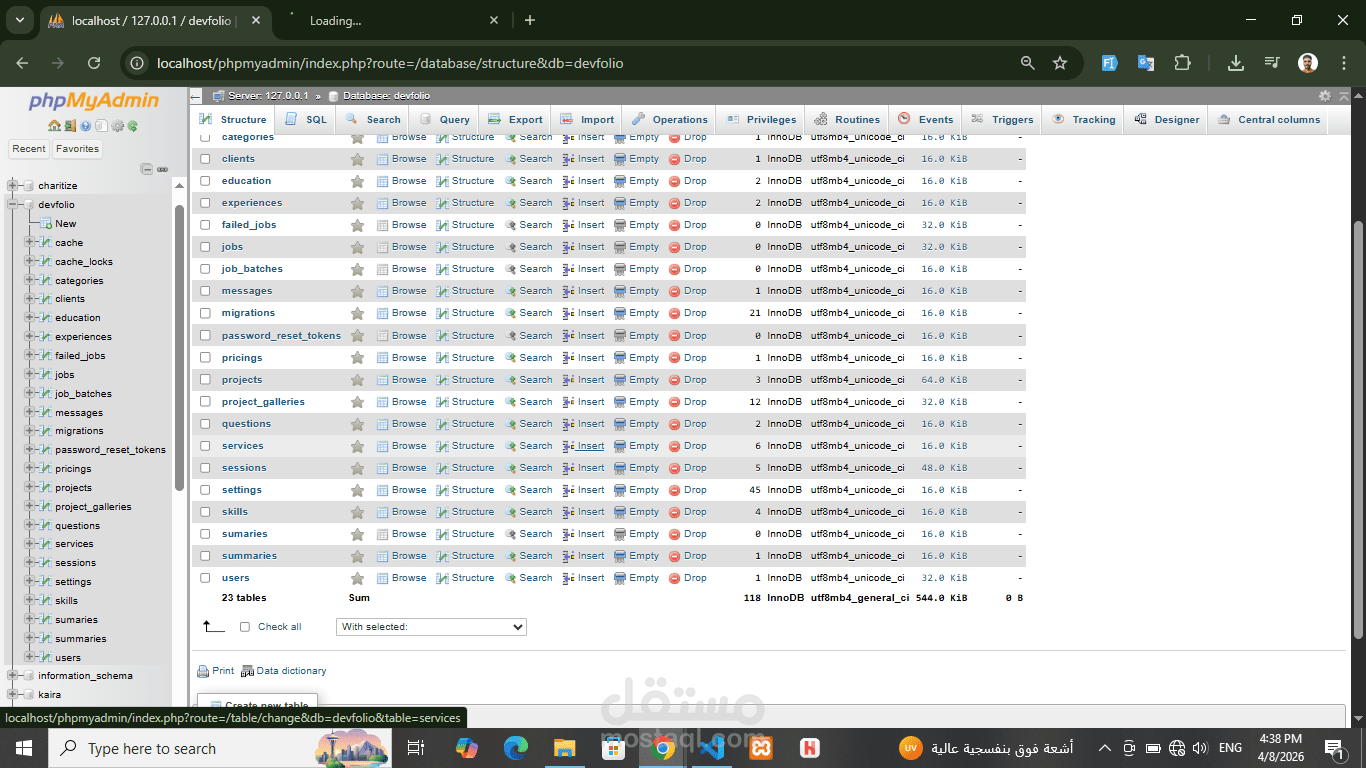Click Server: 127.0.0.1 breadcrumb link
Screen dimensions: 1366x768
[x=269, y=96]
